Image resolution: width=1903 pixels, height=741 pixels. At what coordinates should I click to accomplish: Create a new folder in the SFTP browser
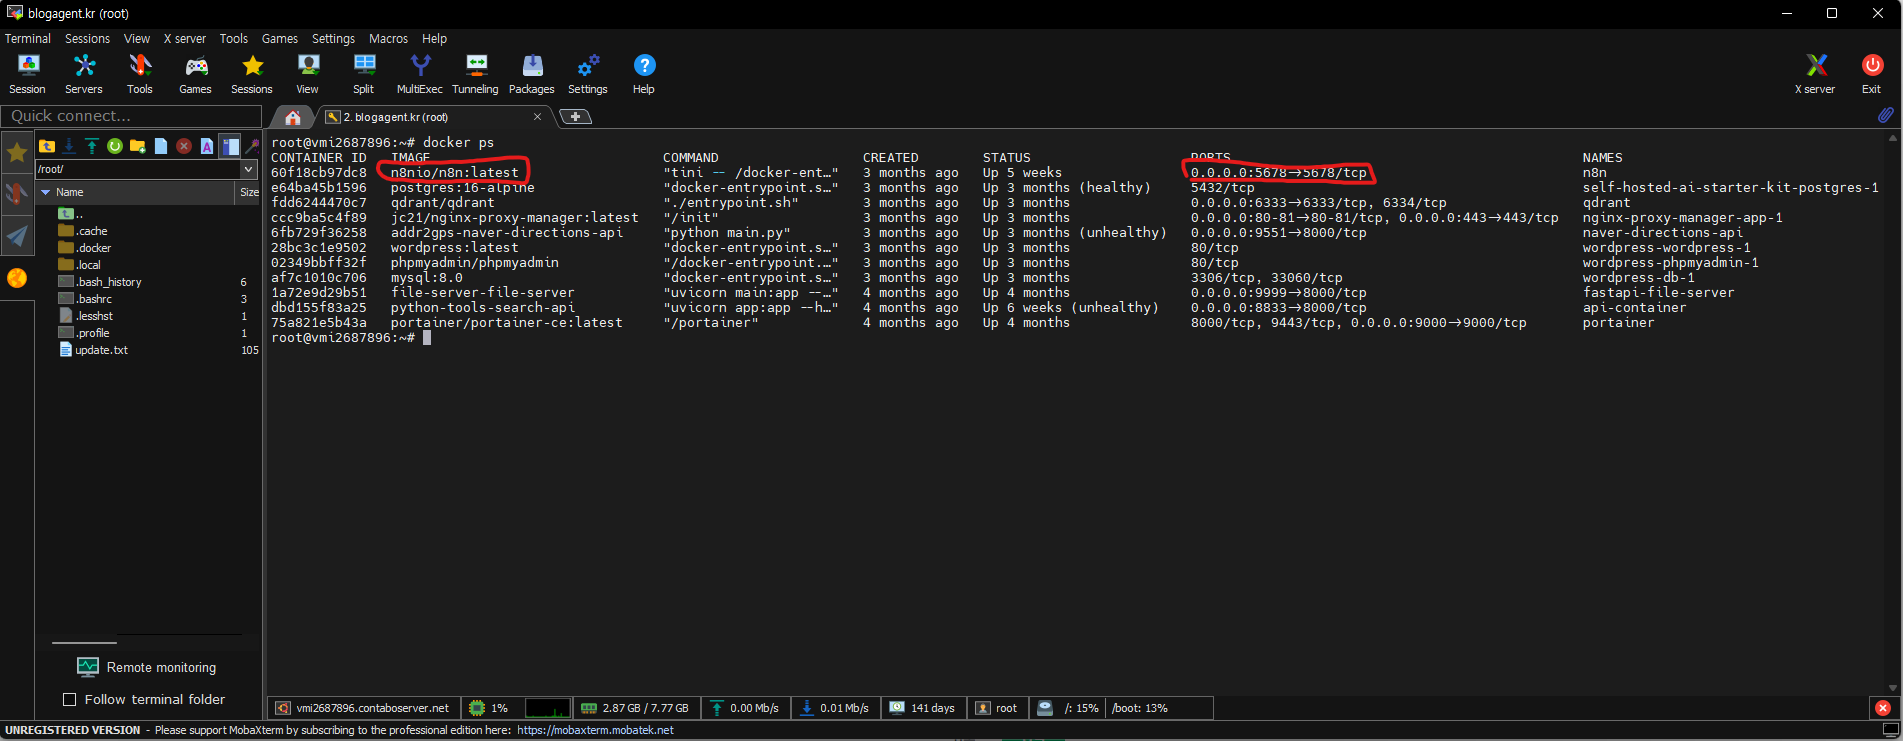tap(138, 146)
